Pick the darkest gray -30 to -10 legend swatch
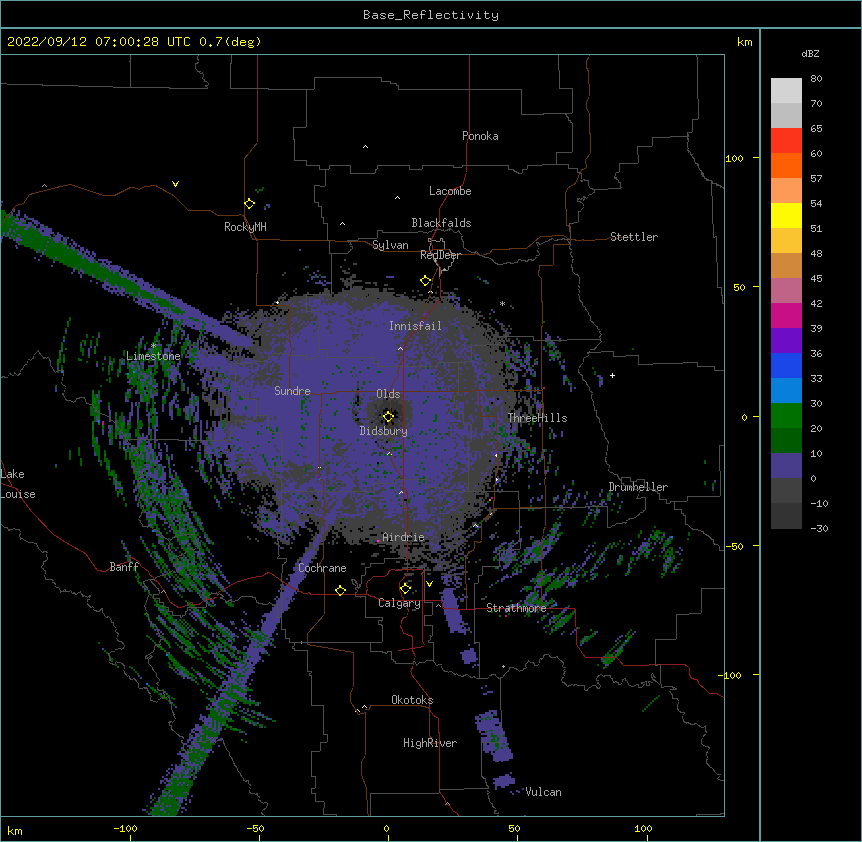Image resolution: width=862 pixels, height=842 pixels. (786, 516)
